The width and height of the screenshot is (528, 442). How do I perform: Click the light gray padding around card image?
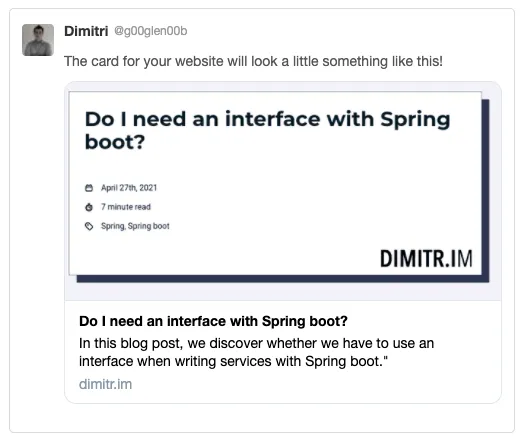pyautogui.click(x=283, y=291)
